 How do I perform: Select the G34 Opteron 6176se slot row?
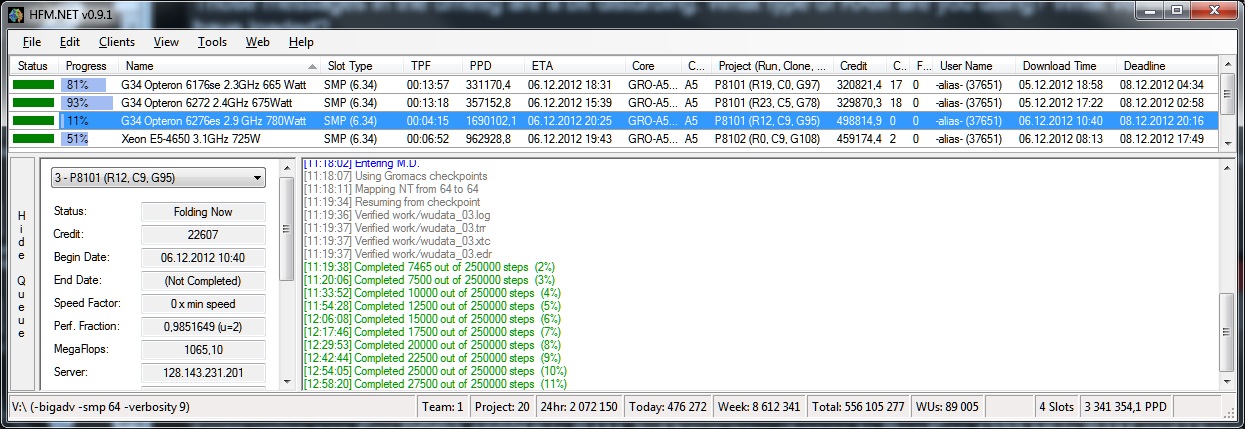click(613, 85)
